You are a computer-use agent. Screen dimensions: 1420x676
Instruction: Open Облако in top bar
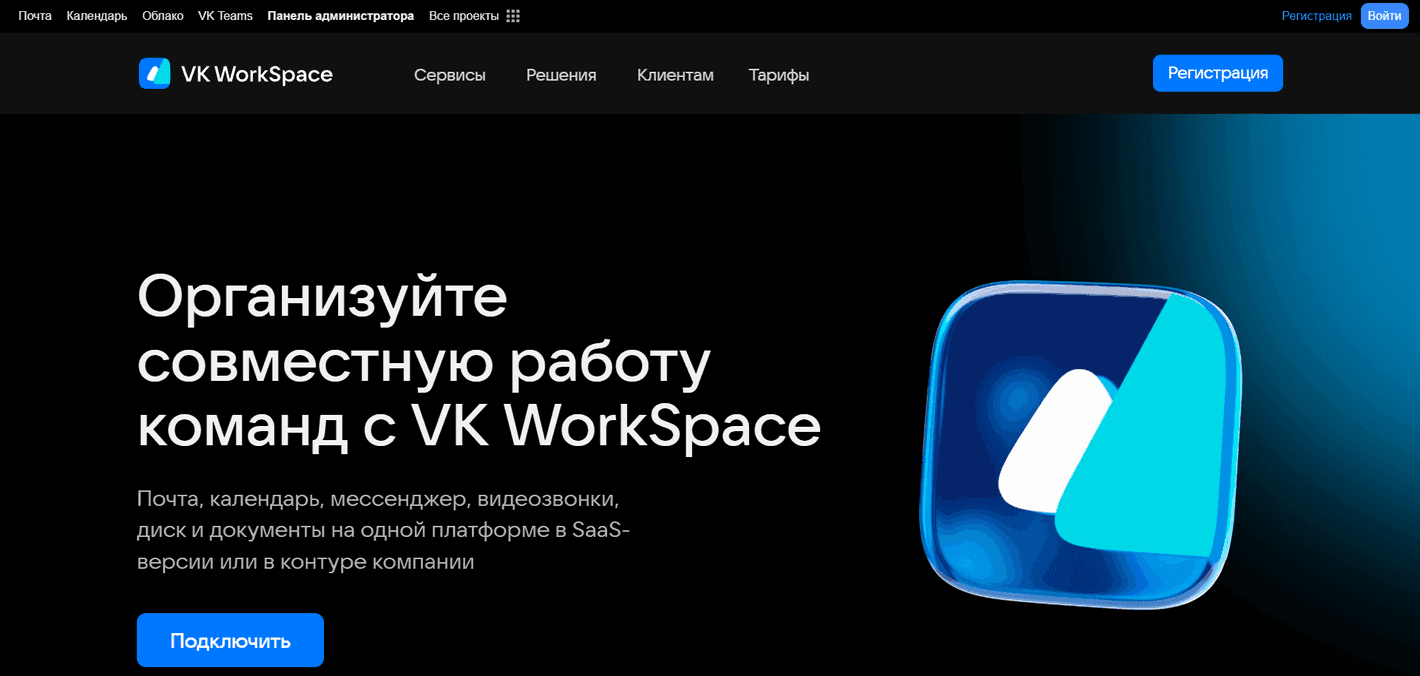coord(163,16)
